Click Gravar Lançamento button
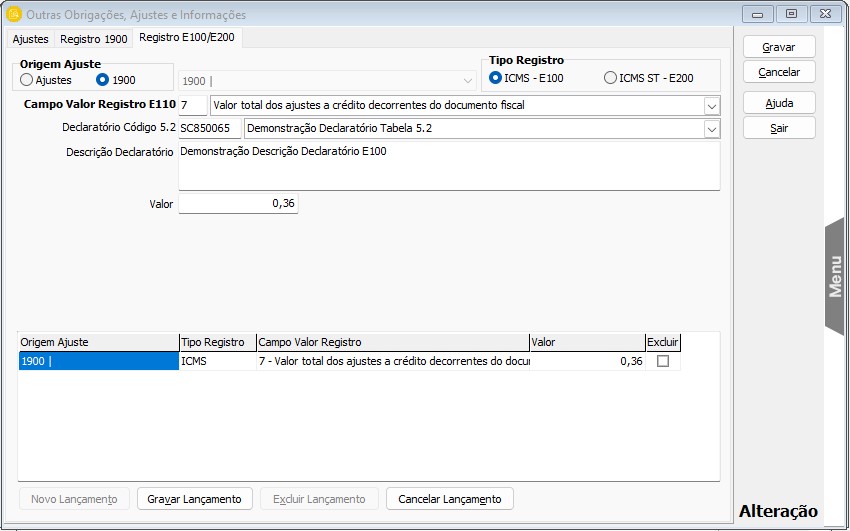The height and width of the screenshot is (531, 850). (194, 499)
